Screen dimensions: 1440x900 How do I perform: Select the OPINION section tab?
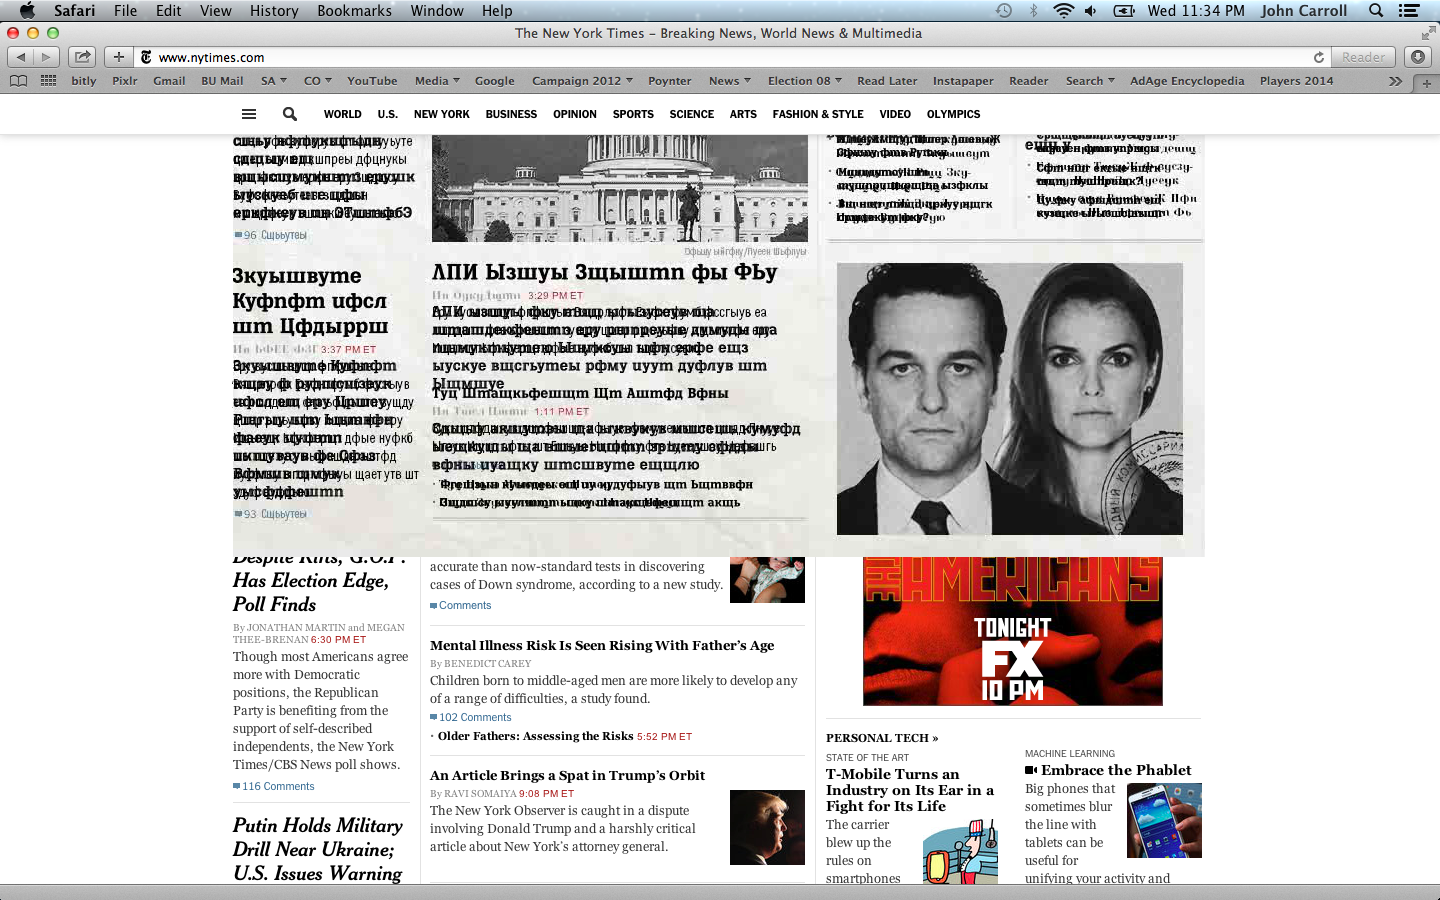coord(575,114)
